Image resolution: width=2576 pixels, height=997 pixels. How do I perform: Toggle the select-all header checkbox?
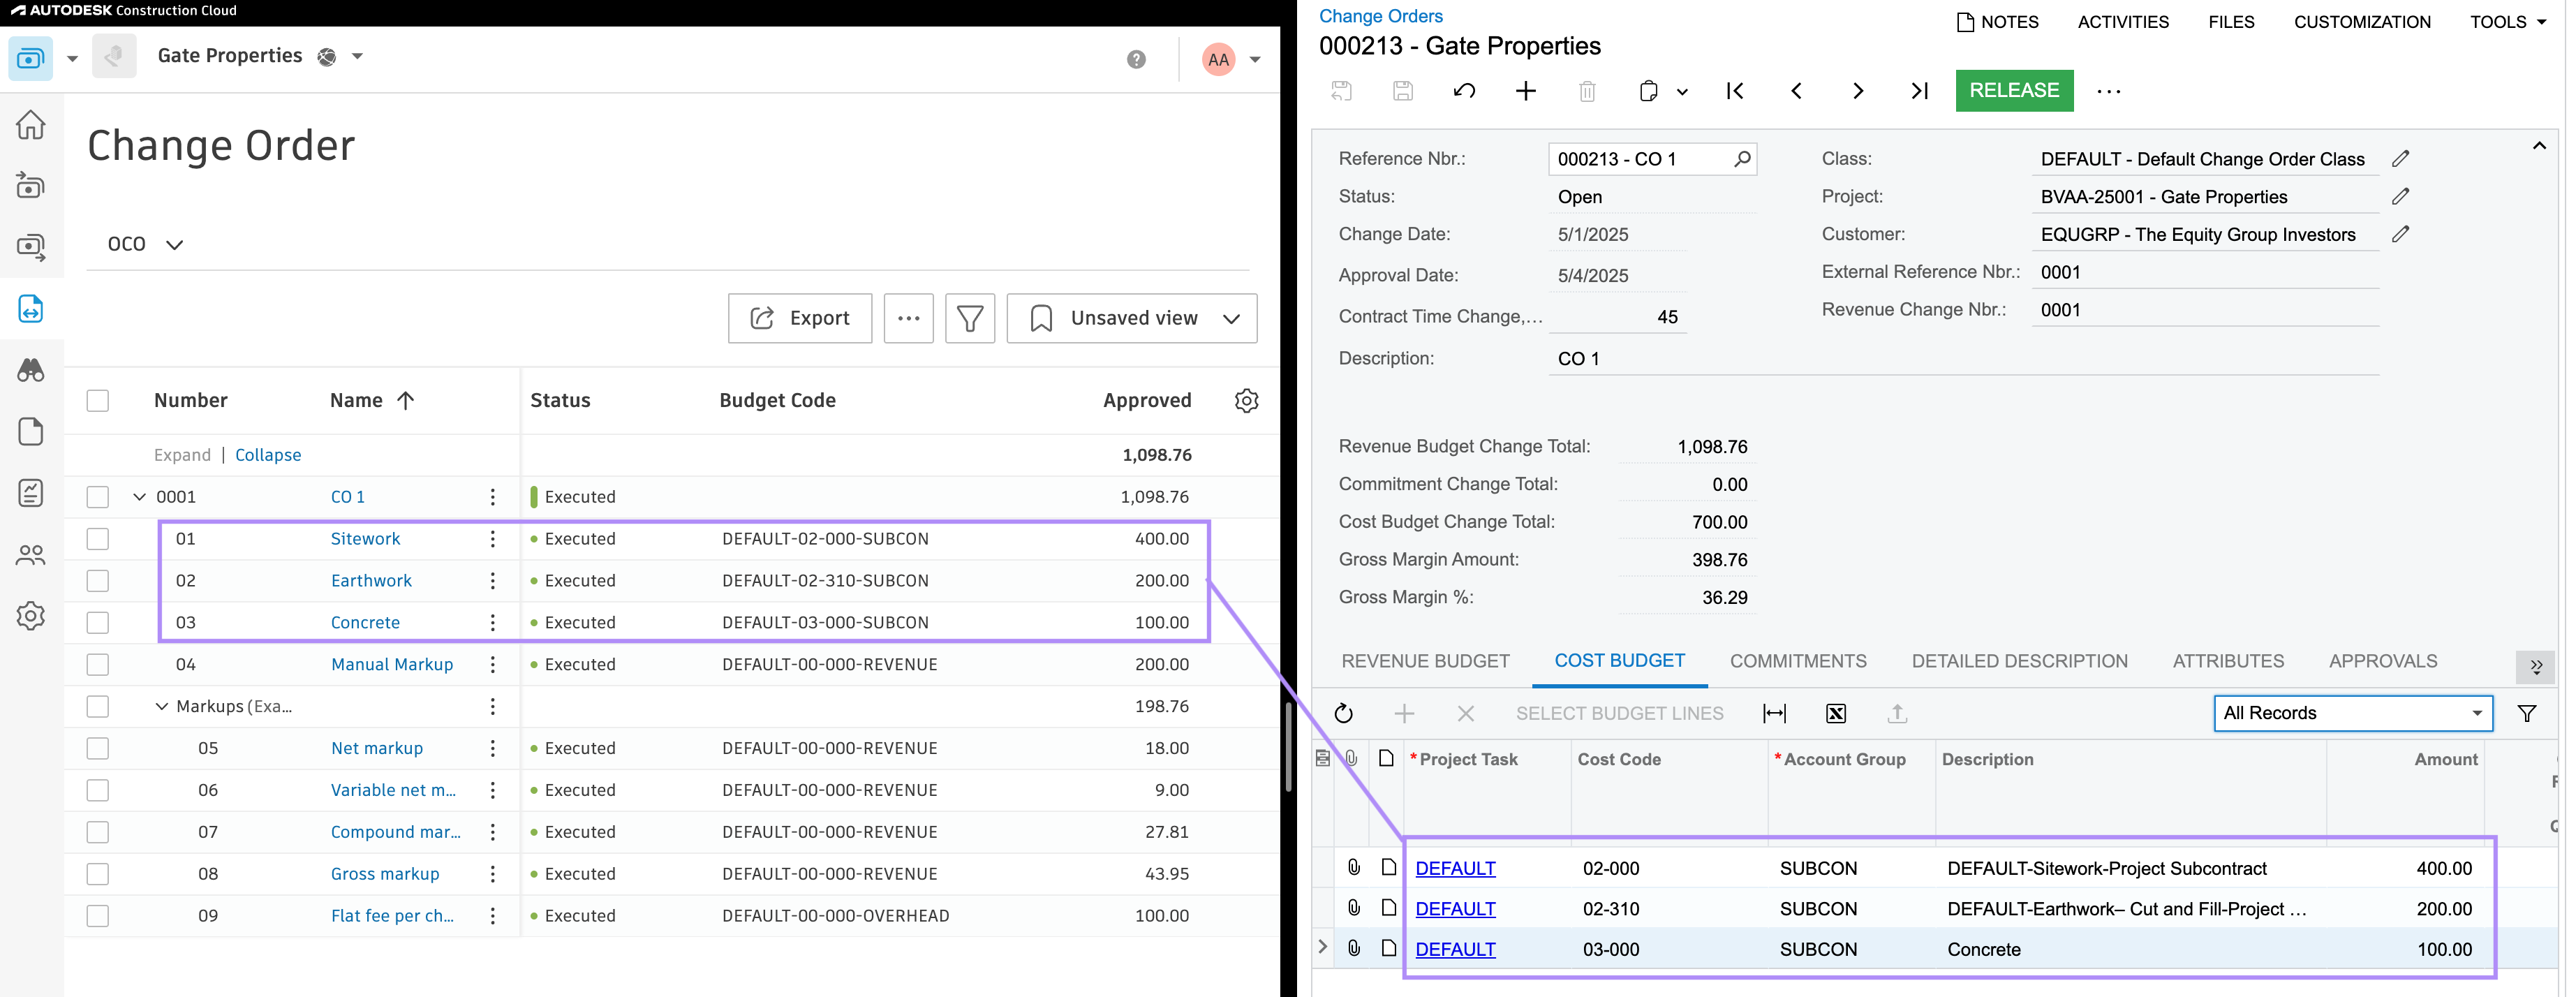(x=97, y=401)
